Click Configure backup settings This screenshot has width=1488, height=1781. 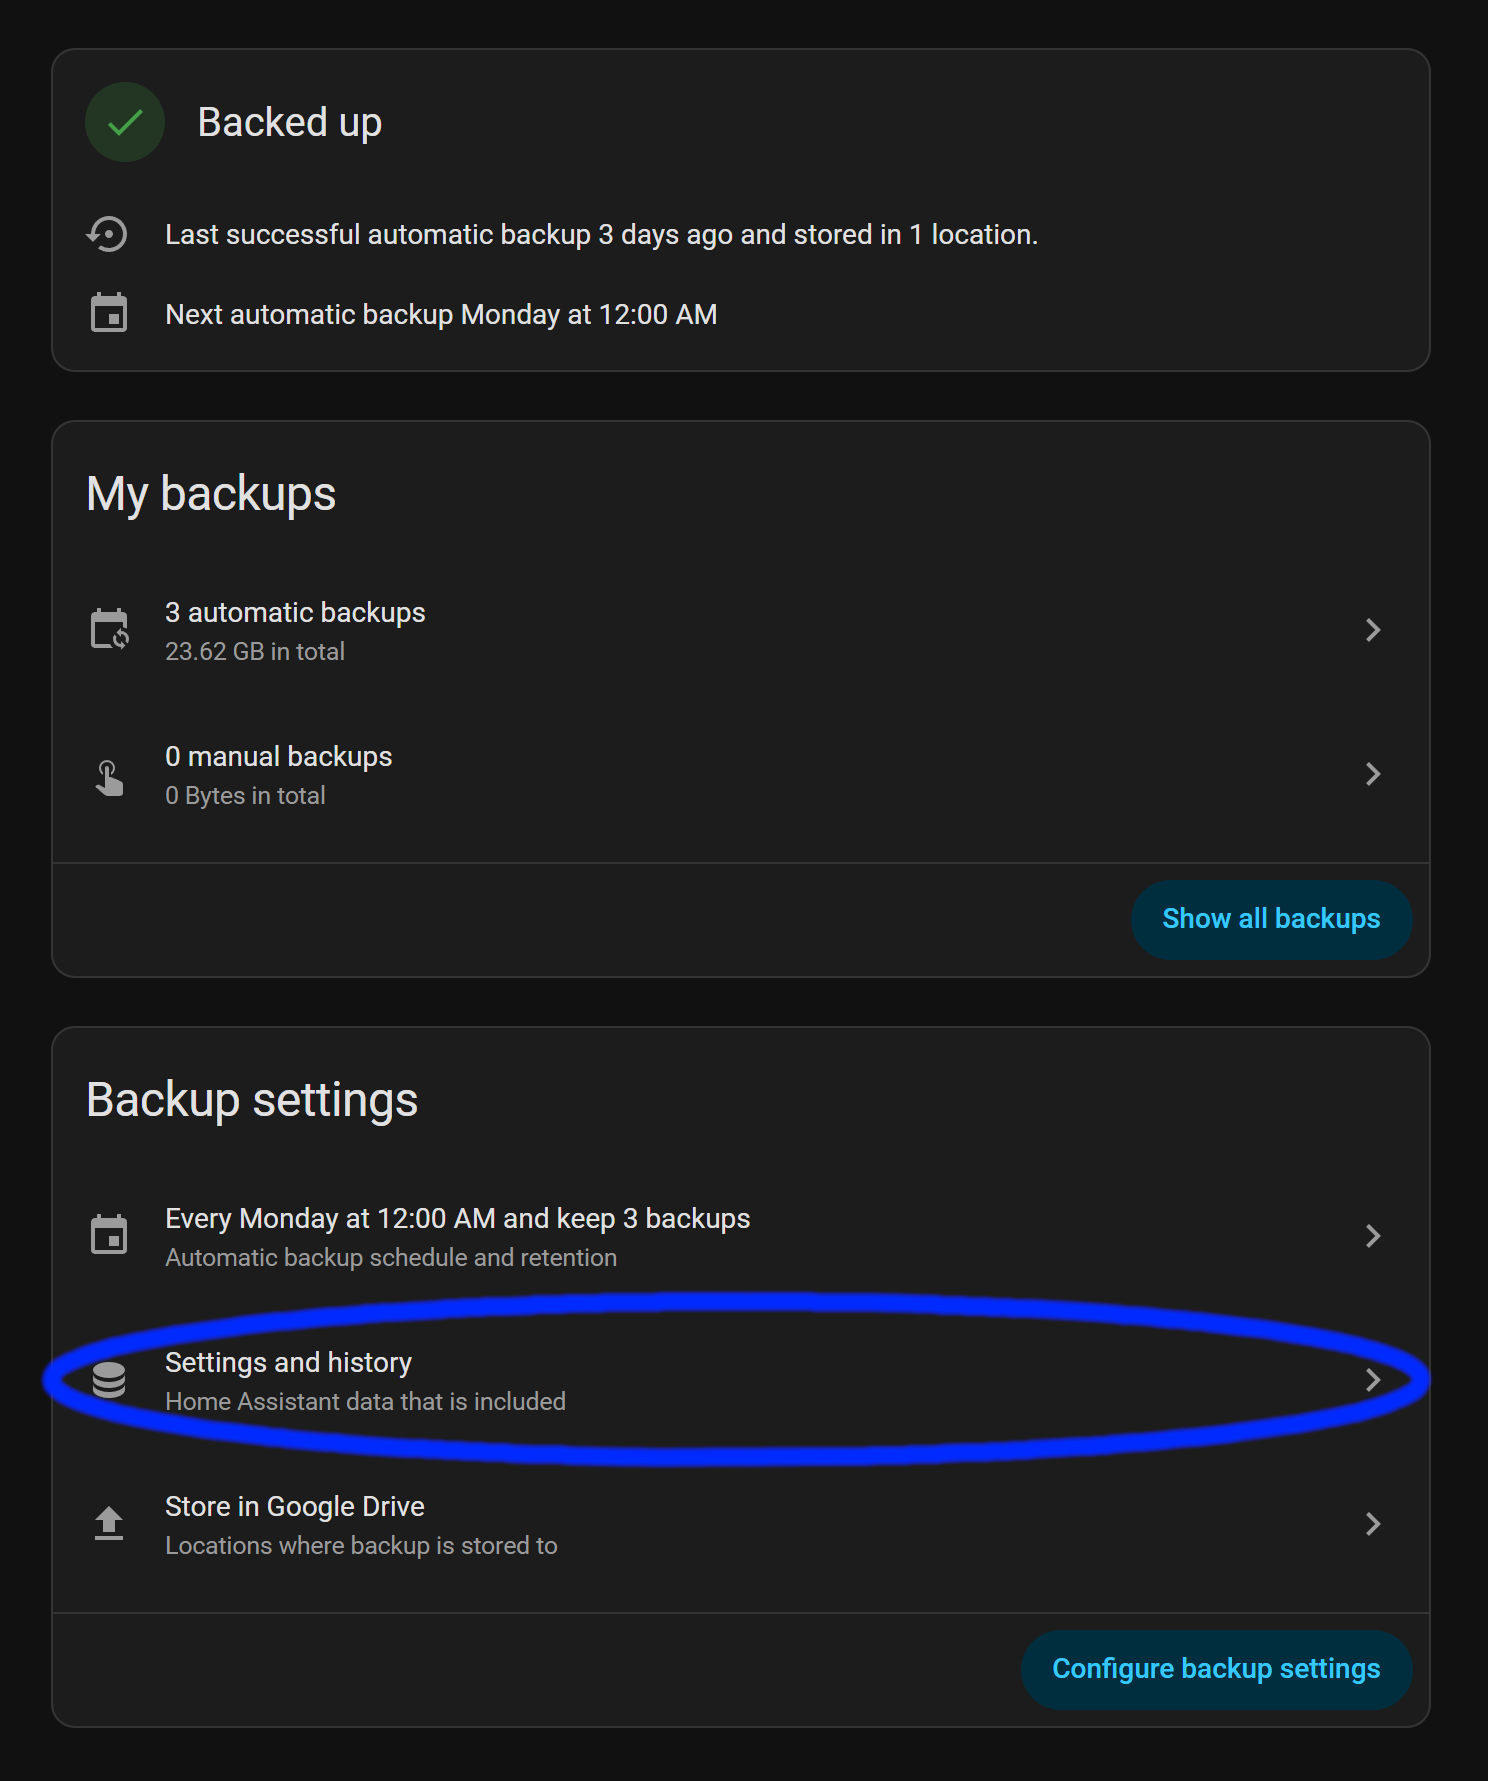click(1215, 1668)
